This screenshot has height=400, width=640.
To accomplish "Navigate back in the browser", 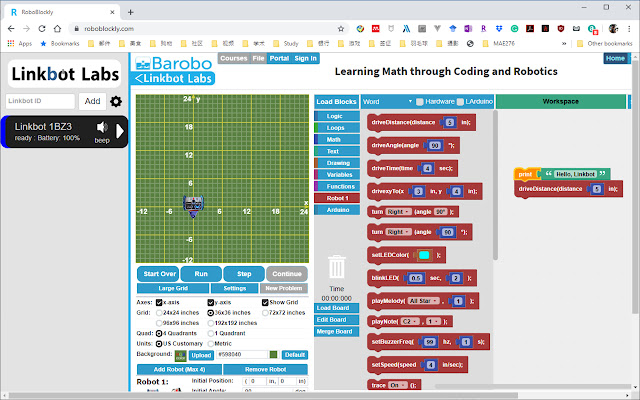I will click(11, 29).
